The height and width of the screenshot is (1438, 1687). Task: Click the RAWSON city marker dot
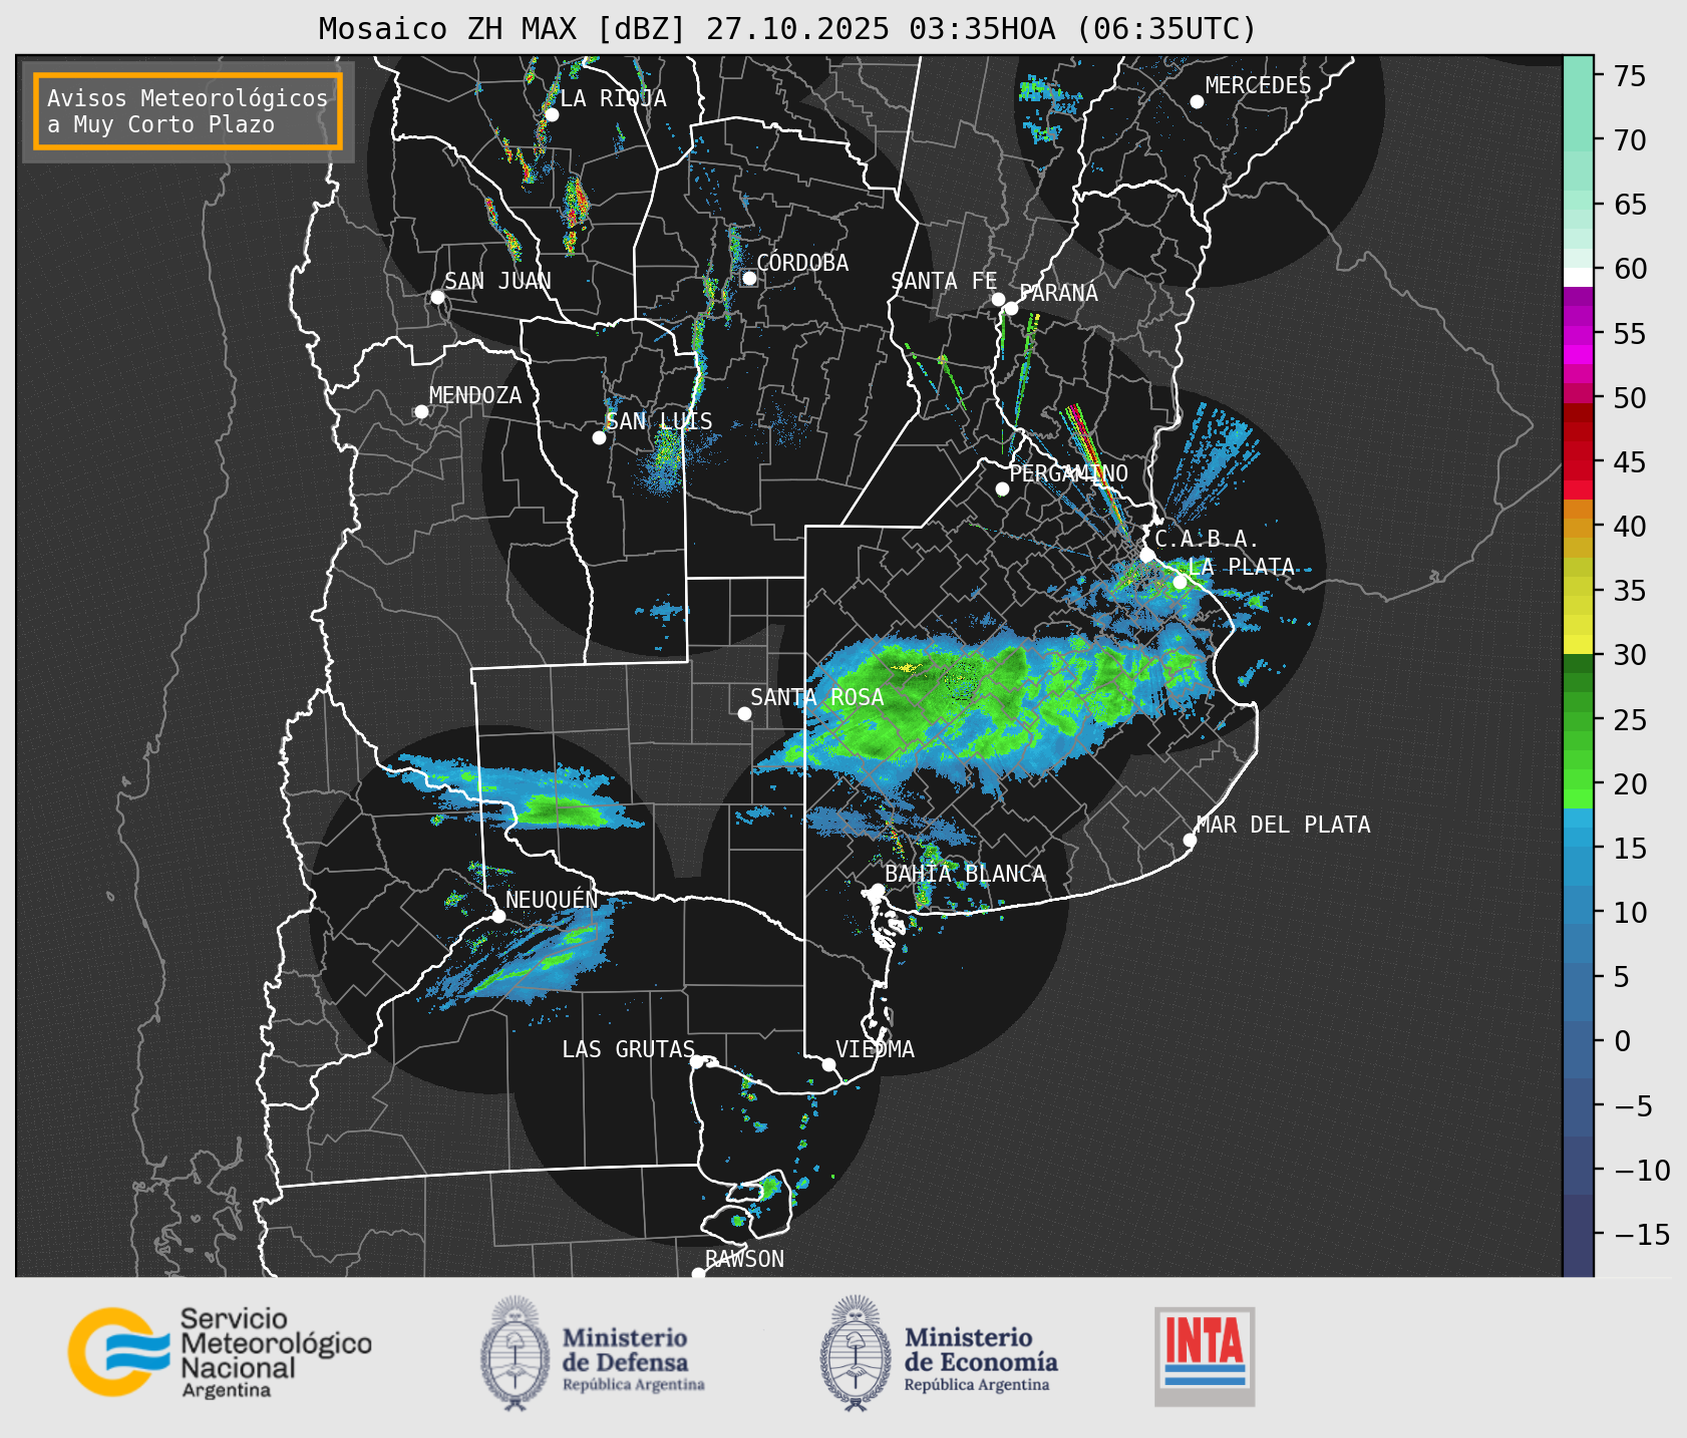[x=698, y=1274]
